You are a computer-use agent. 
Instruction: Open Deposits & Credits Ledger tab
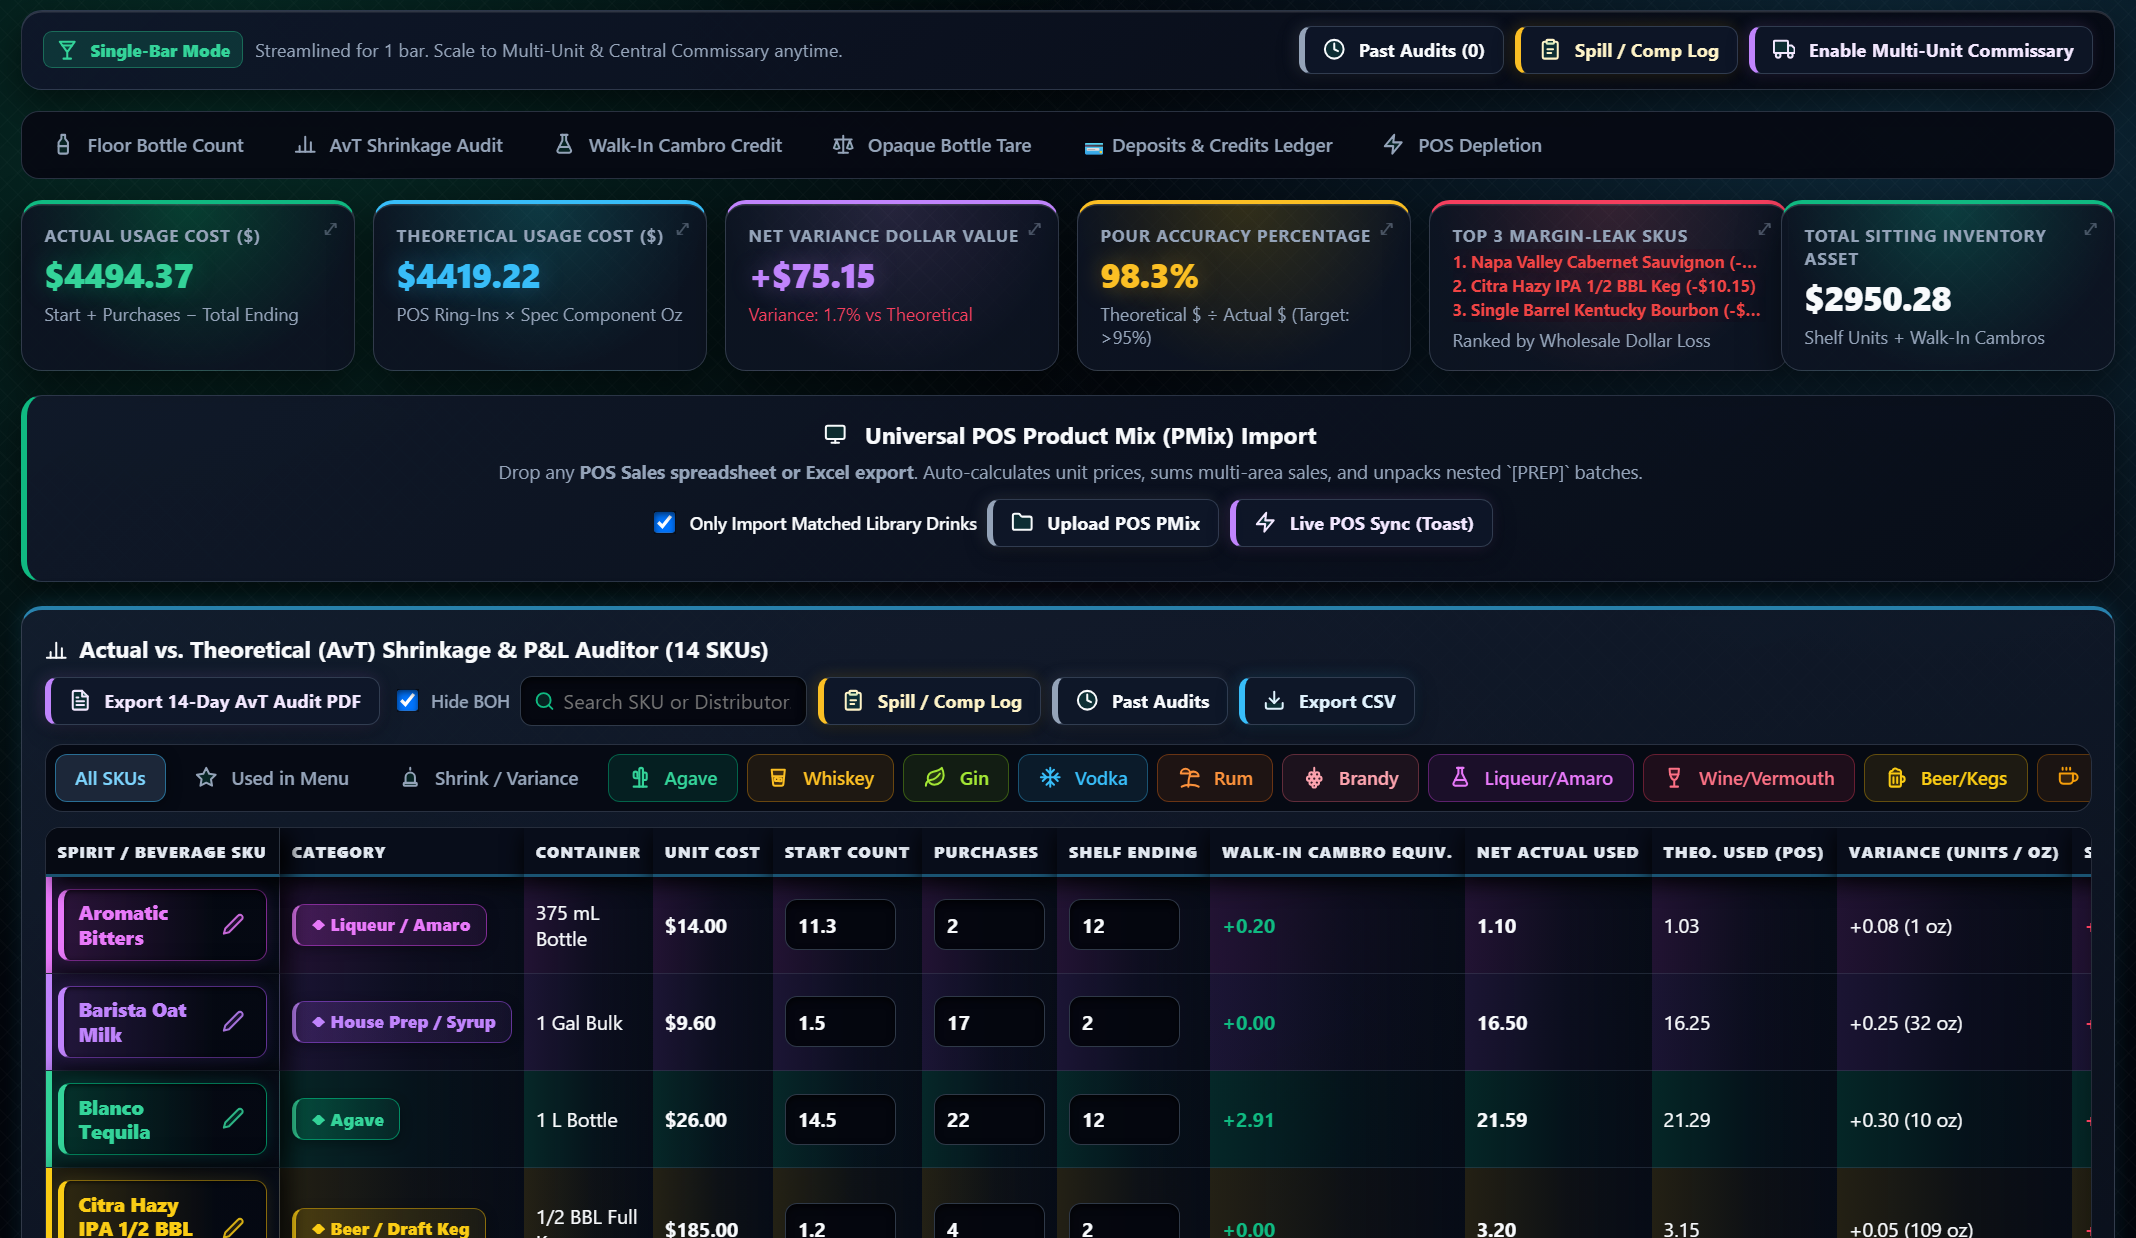click(1208, 145)
